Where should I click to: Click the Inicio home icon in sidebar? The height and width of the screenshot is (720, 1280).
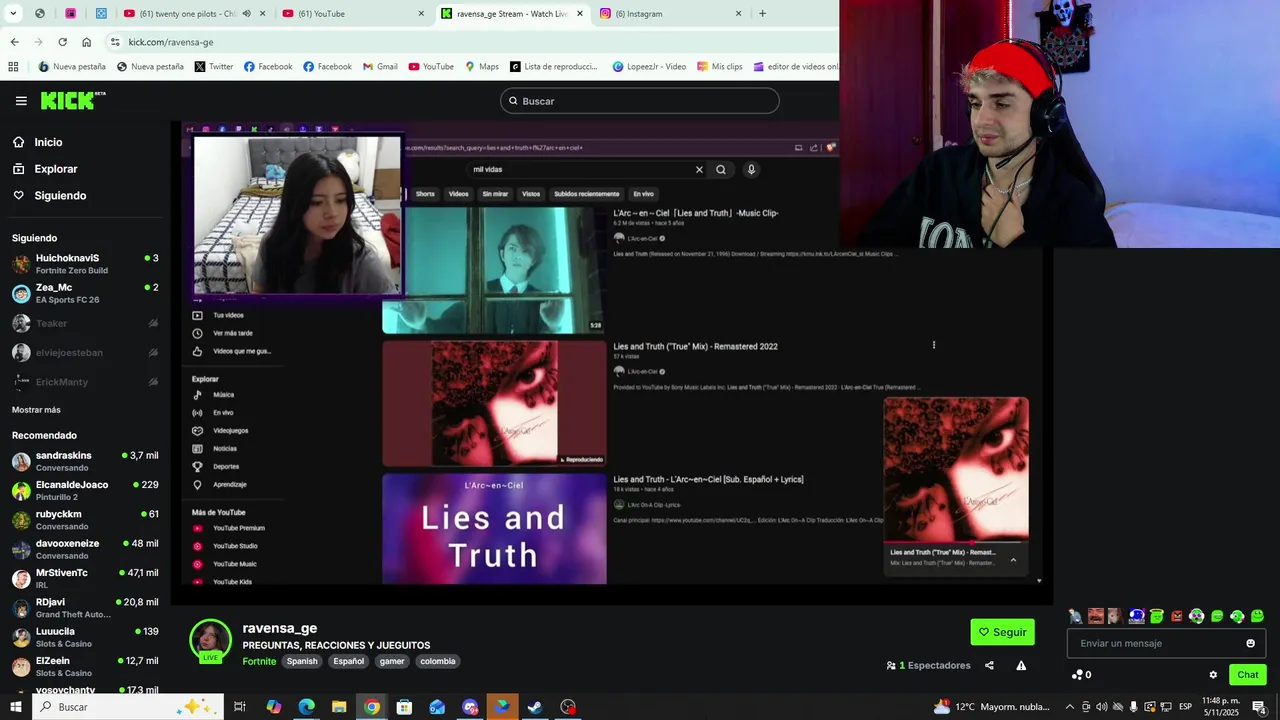(x=19, y=142)
